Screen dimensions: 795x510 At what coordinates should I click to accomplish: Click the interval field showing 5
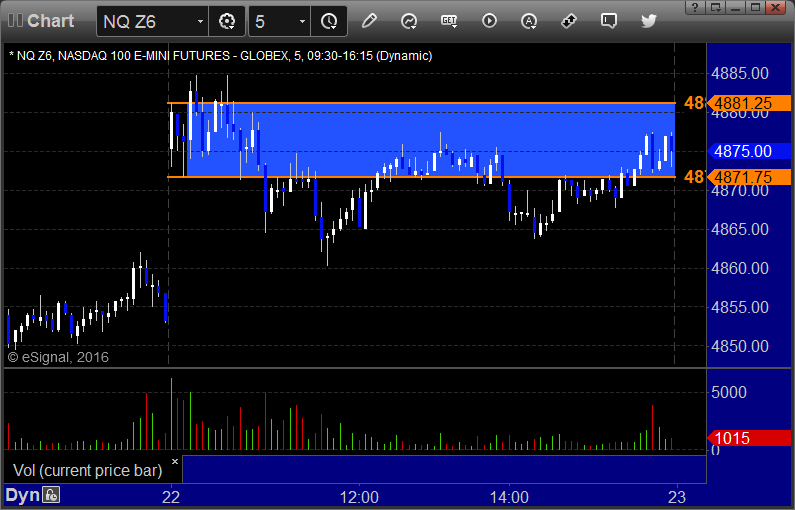pos(279,21)
